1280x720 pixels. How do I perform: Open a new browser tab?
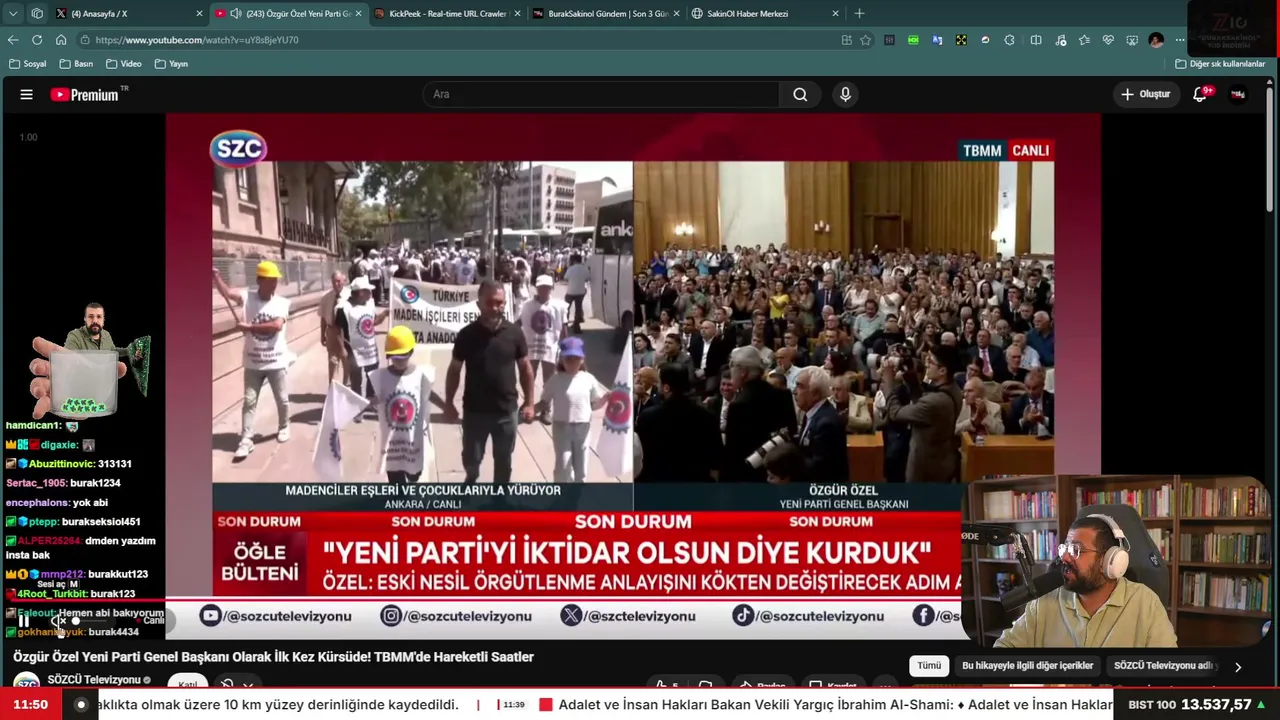(x=859, y=14)
